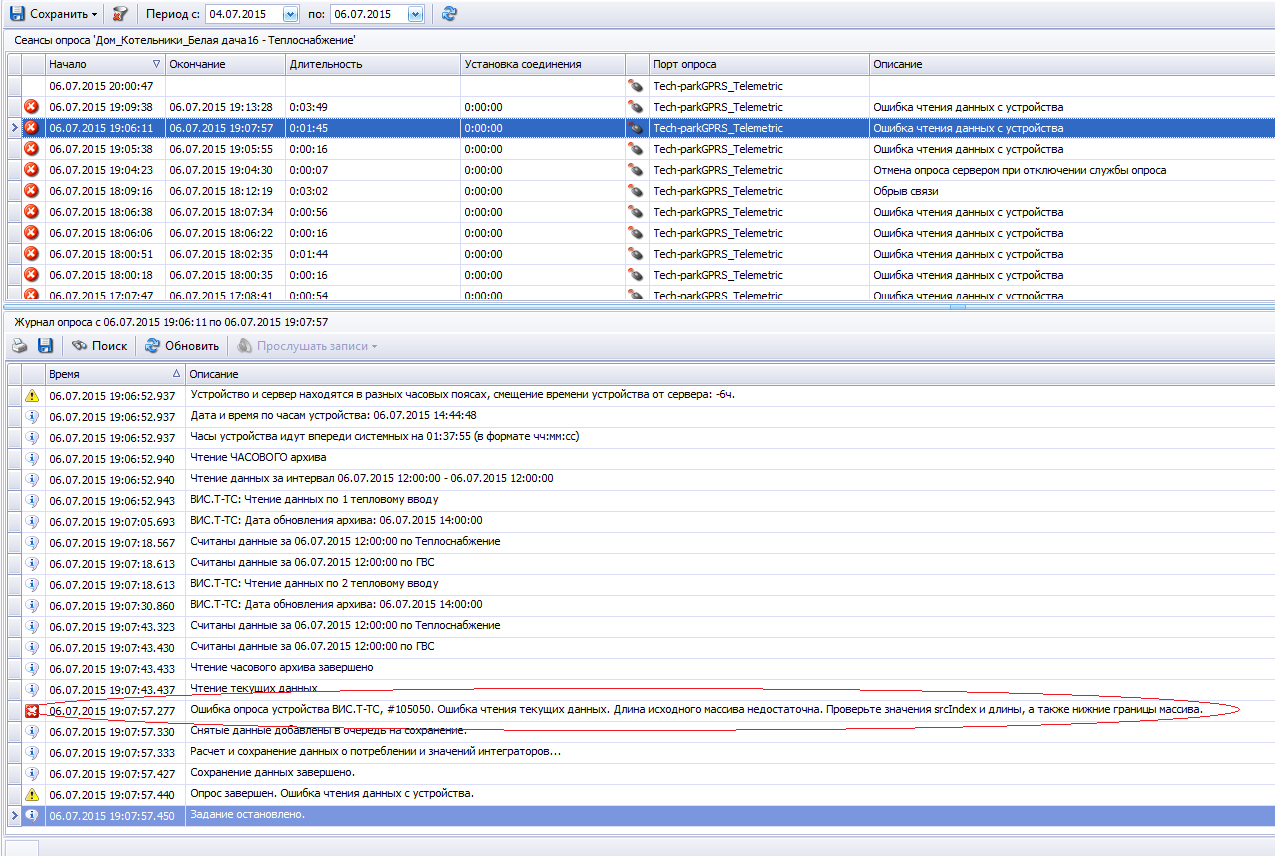
Task: Click error icon of session started 18:06:06
Action: [x=31, y=233]
